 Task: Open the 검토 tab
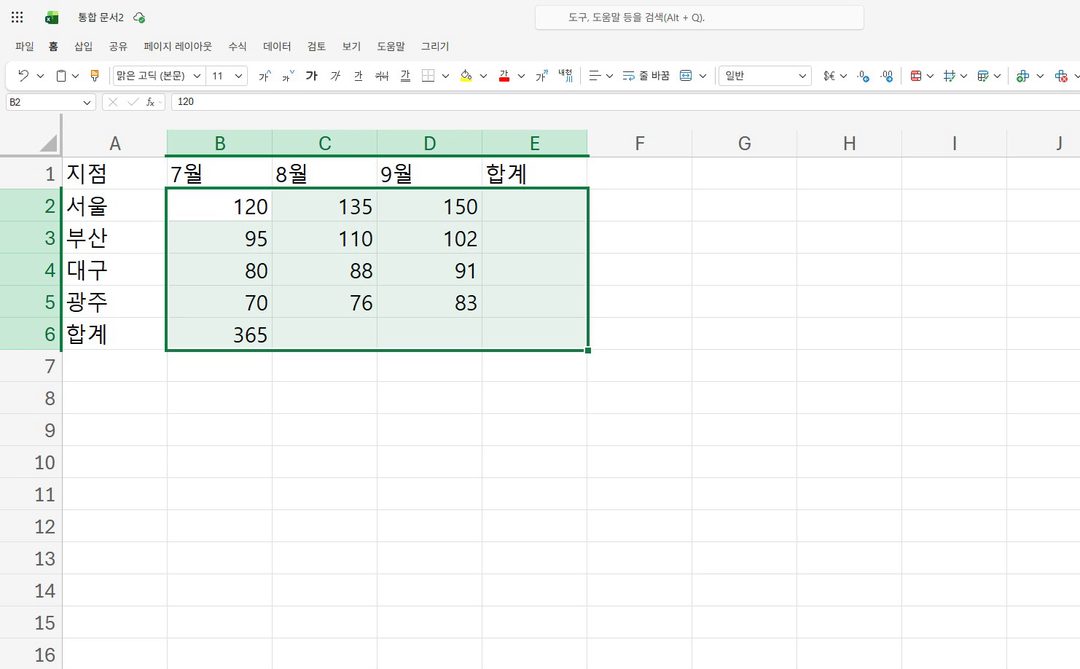click(x=316, y=46)
